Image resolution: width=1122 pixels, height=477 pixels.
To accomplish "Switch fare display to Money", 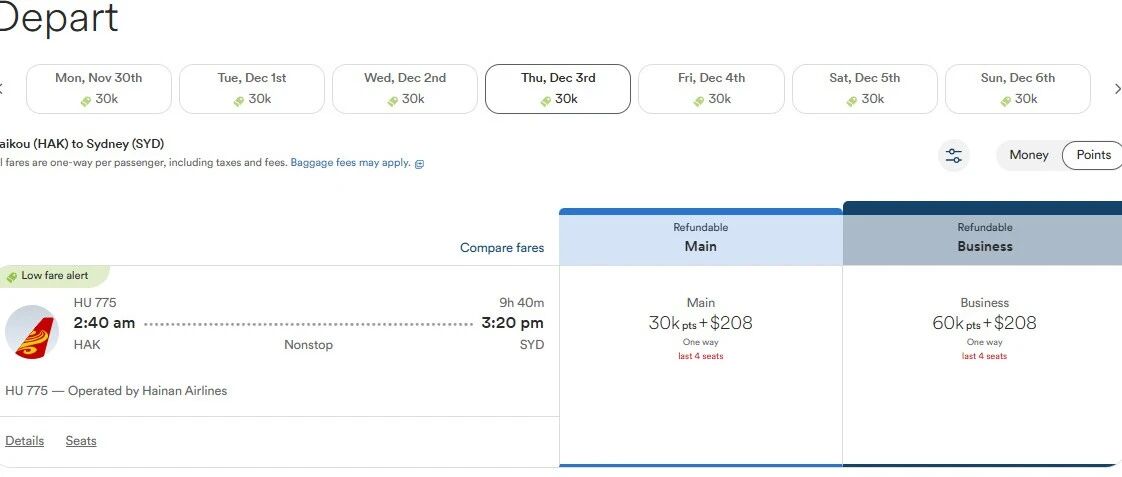I will coord(1028,155).
